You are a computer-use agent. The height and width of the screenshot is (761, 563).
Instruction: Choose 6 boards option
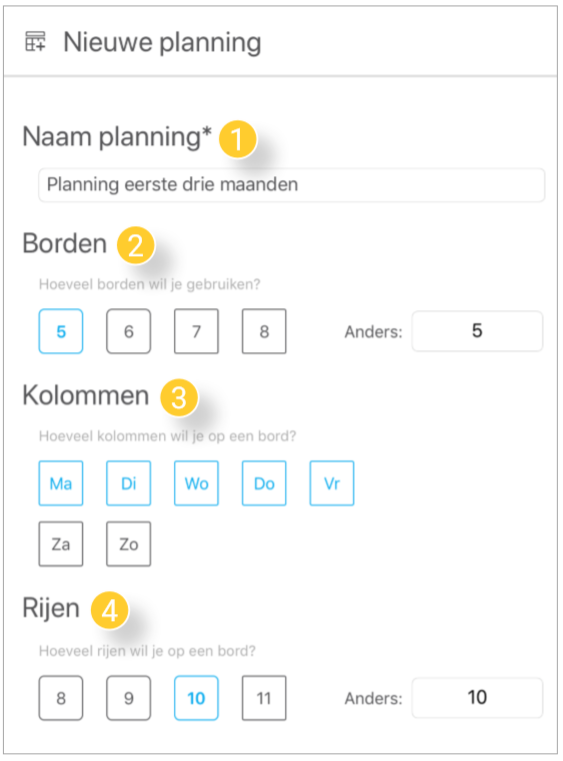[x=129, y=331]
